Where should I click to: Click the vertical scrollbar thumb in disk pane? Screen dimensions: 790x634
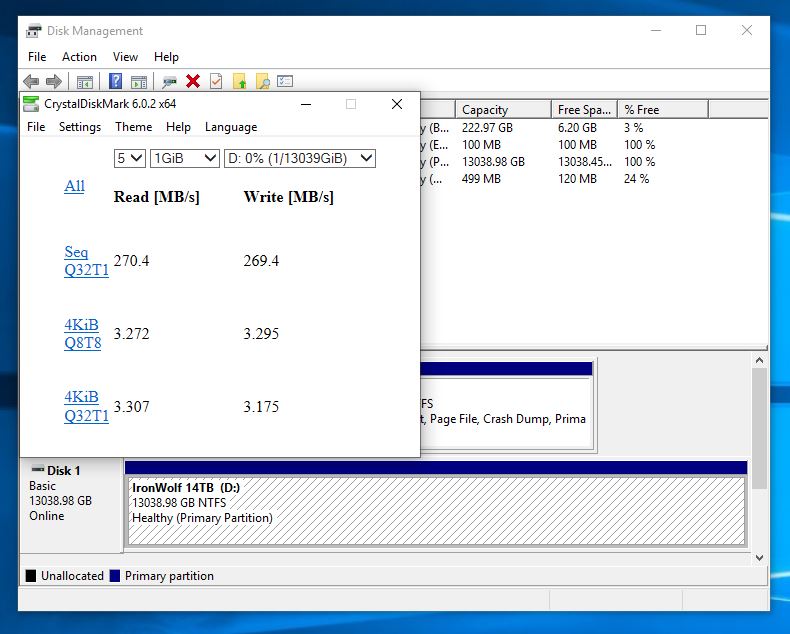(x=759, y=428)
